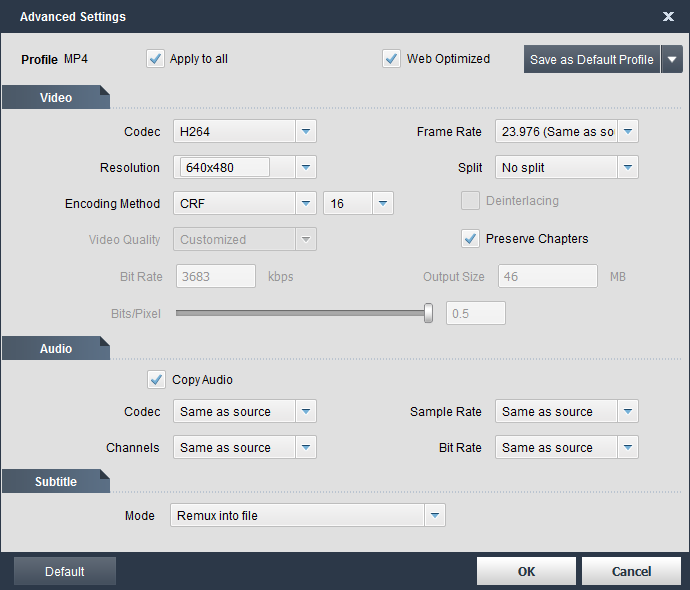Click the 640x480 resolution field
The image size is (690, 590).
pos(224,167)
